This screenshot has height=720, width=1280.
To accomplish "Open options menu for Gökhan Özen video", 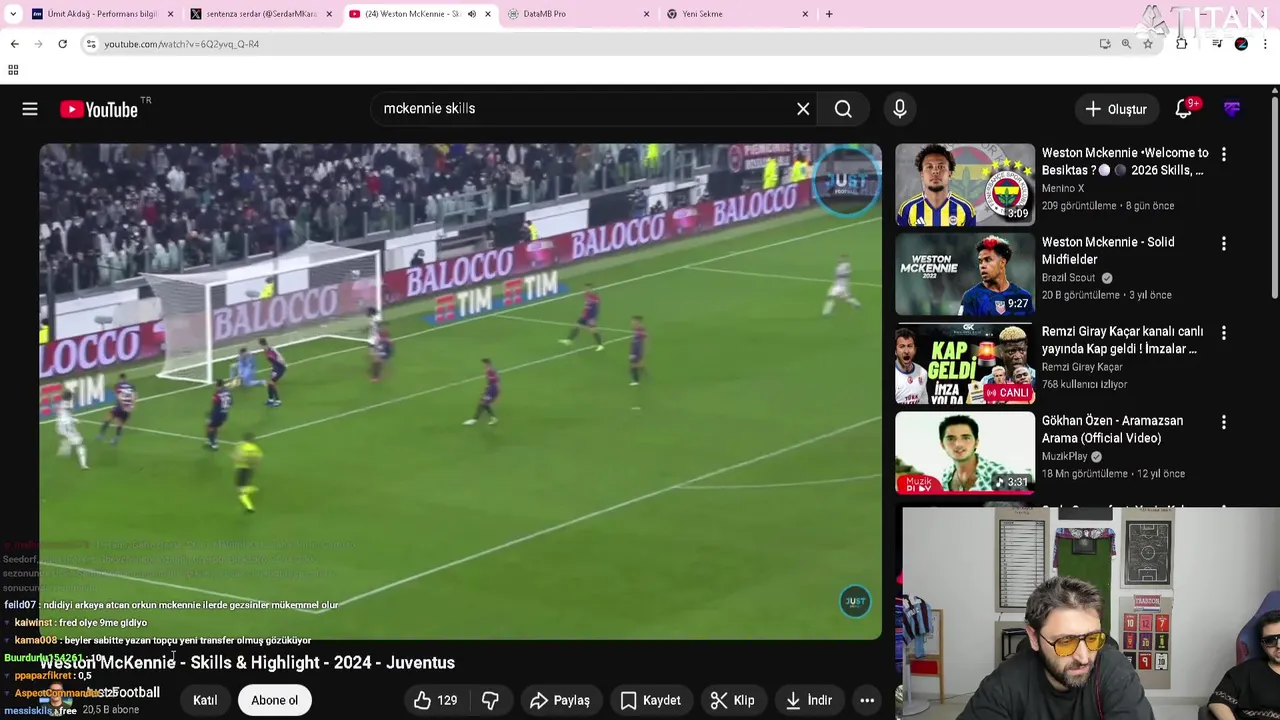I will (1224, 422).
